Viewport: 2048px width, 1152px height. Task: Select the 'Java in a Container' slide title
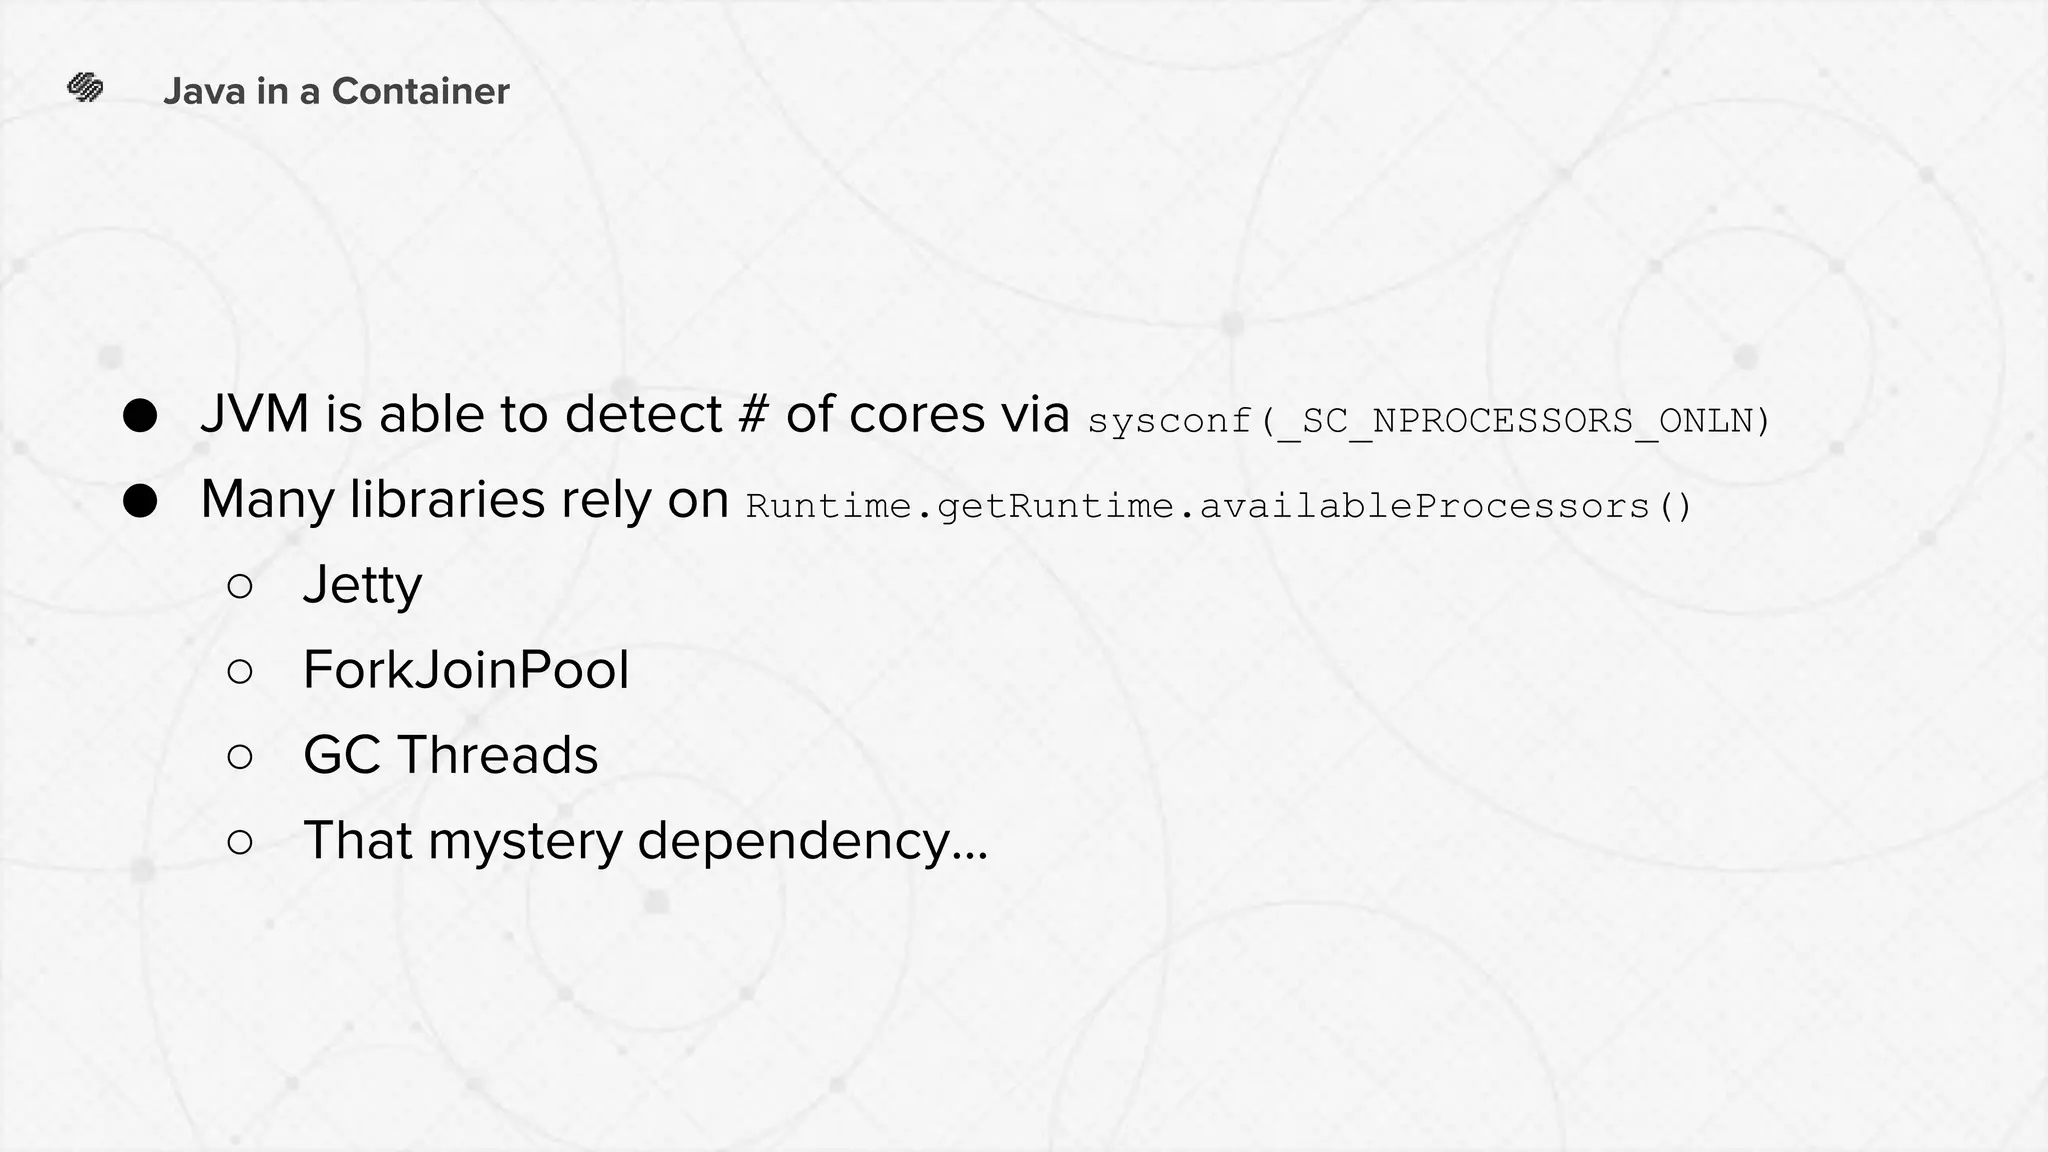336,91
